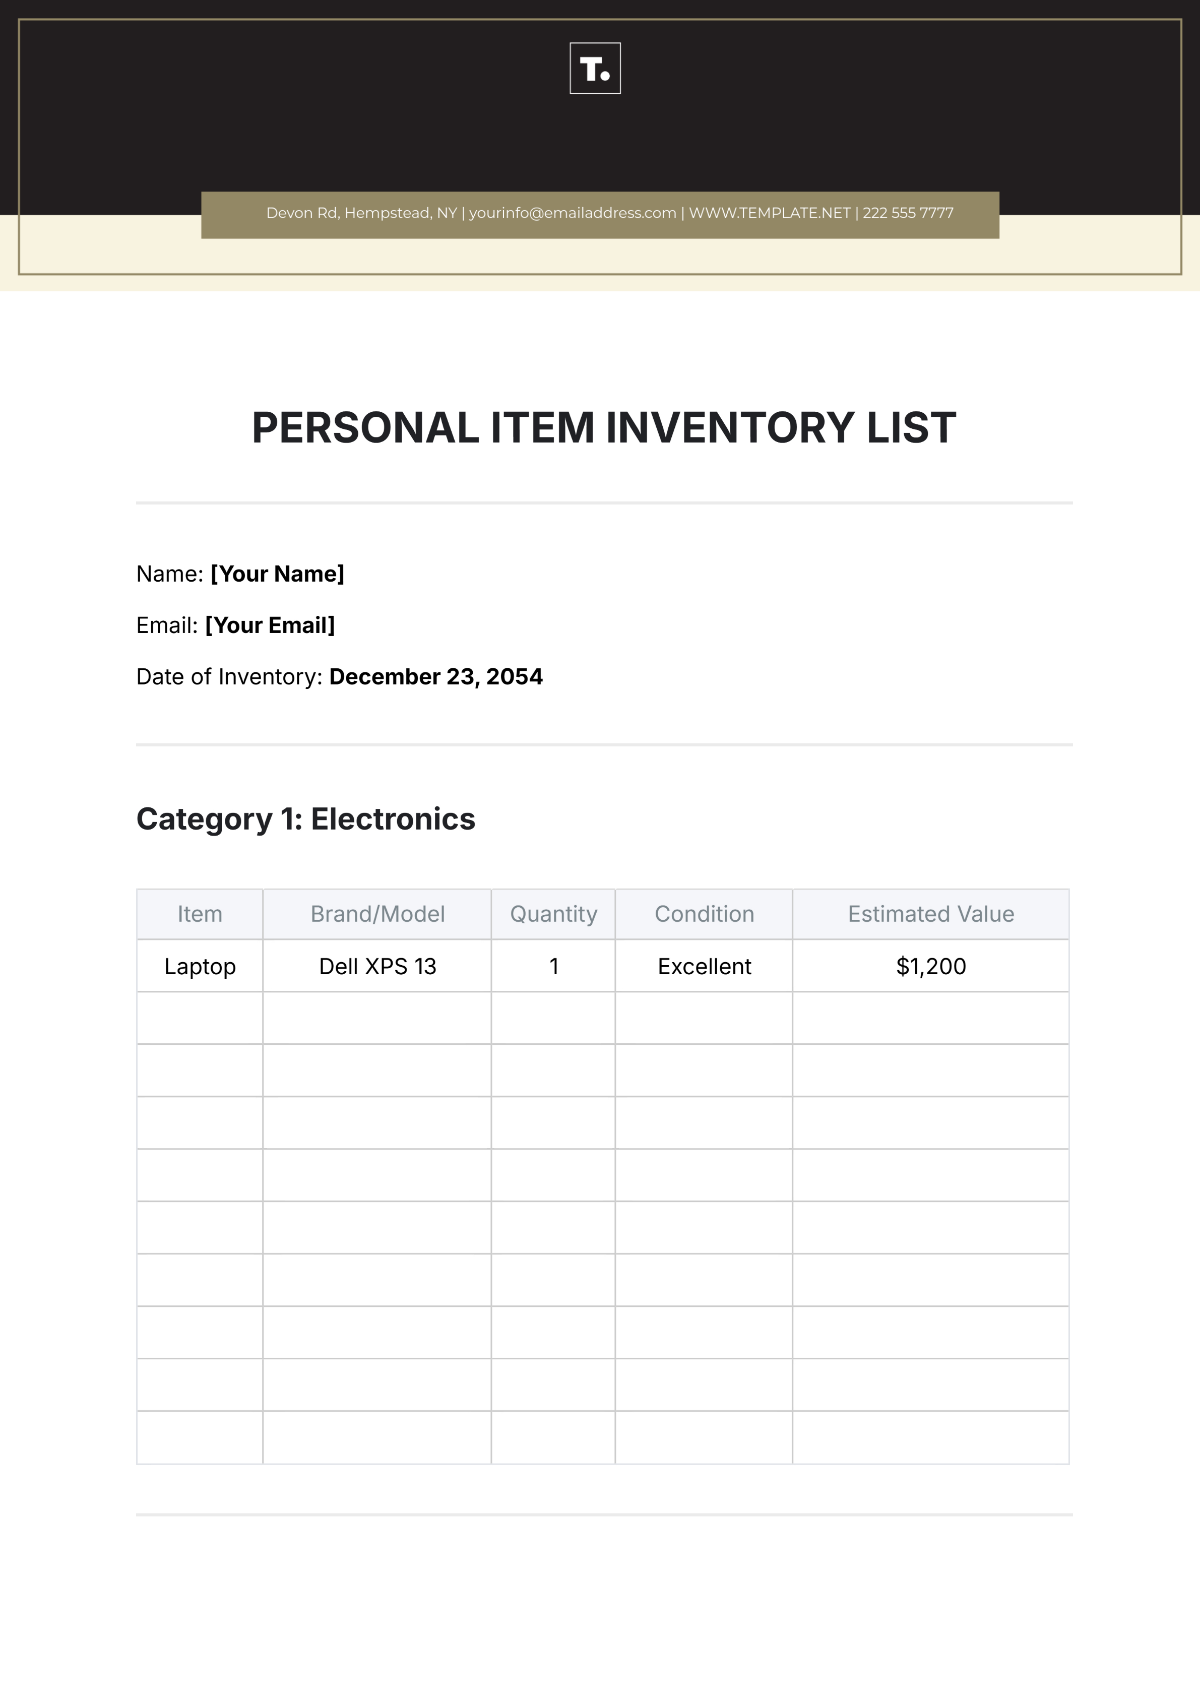Click the empty Item cell below Laptop
The width and height of the screenshot is (1200, 1696).
pos(200,1019)
